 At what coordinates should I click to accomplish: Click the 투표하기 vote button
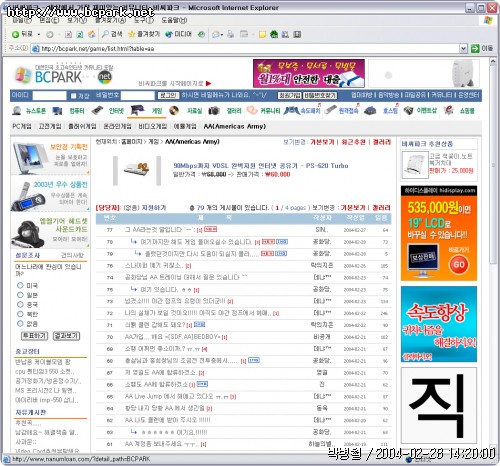click(x=35, y=336)
